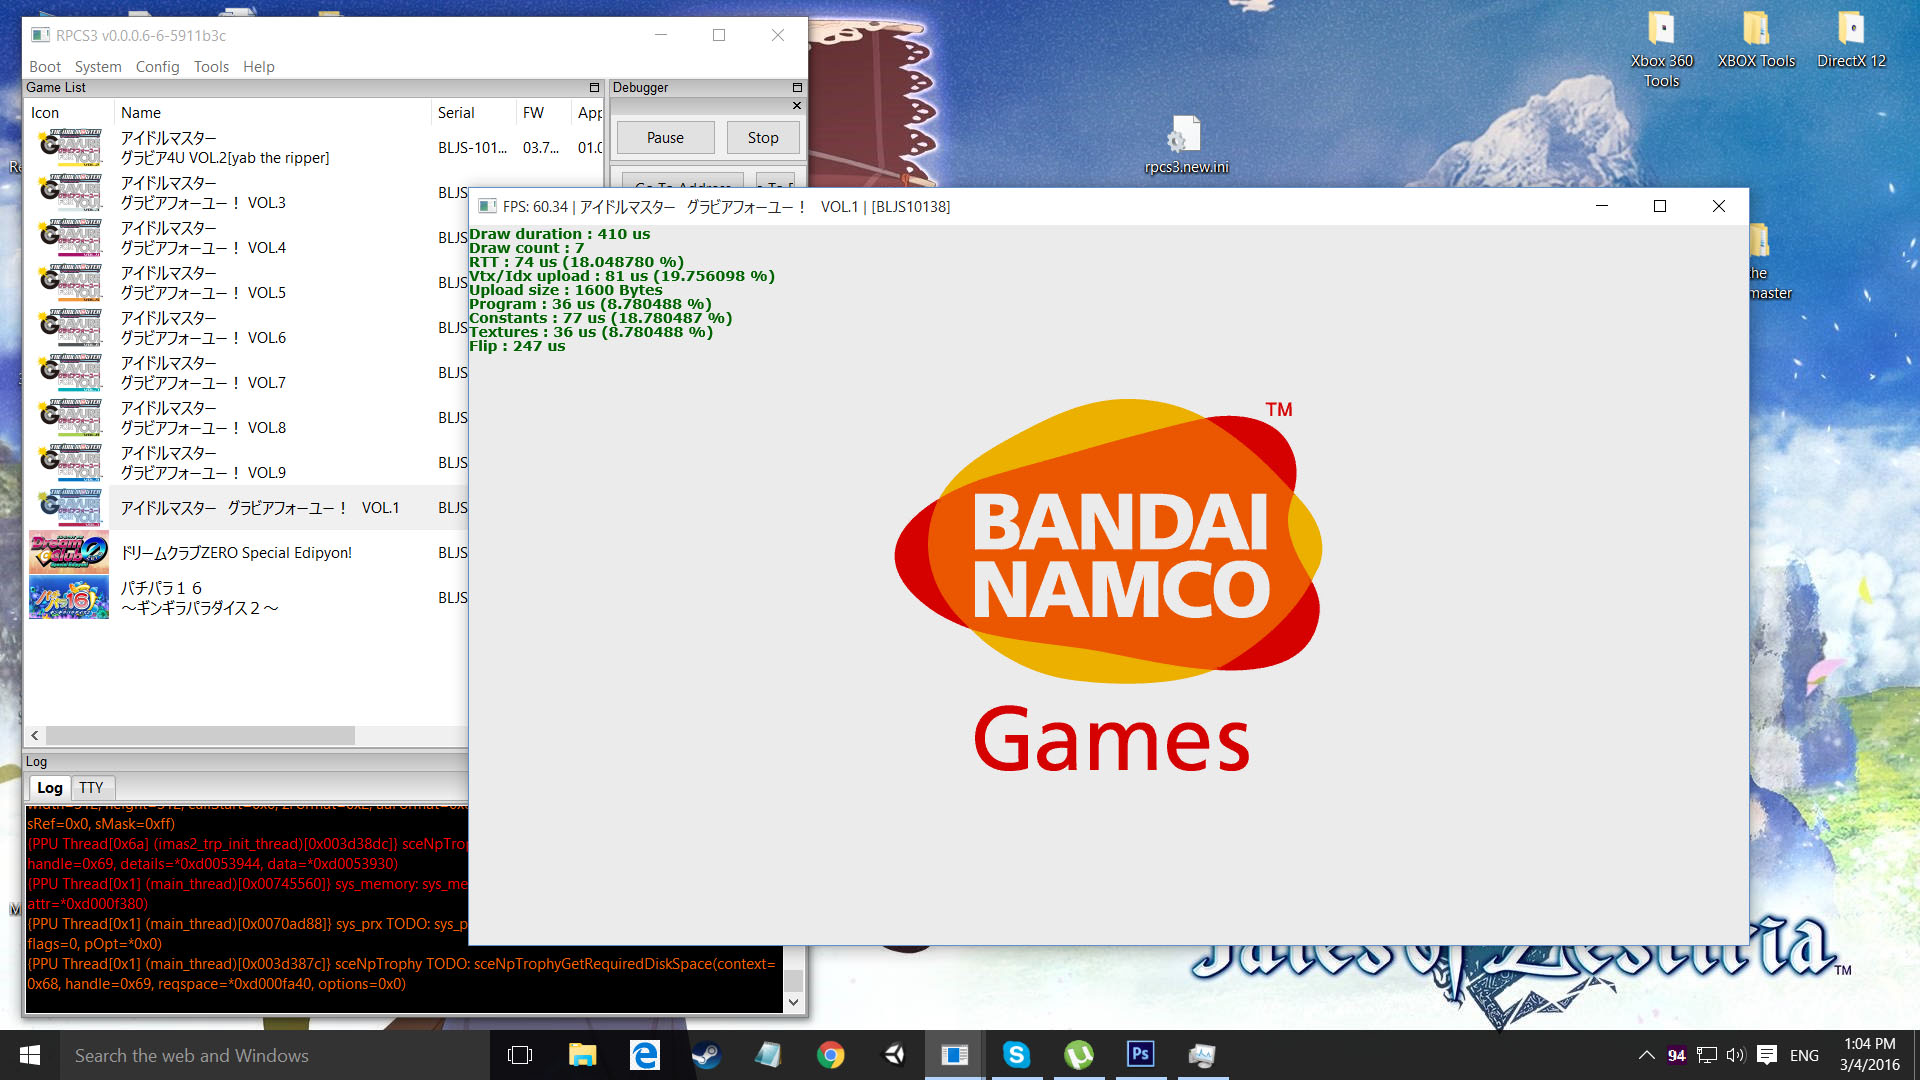This screenshot has height=1080, width=1920.
Task: Select the VOL.2 [yab the ripper] game entry
Action: [225, 148]
